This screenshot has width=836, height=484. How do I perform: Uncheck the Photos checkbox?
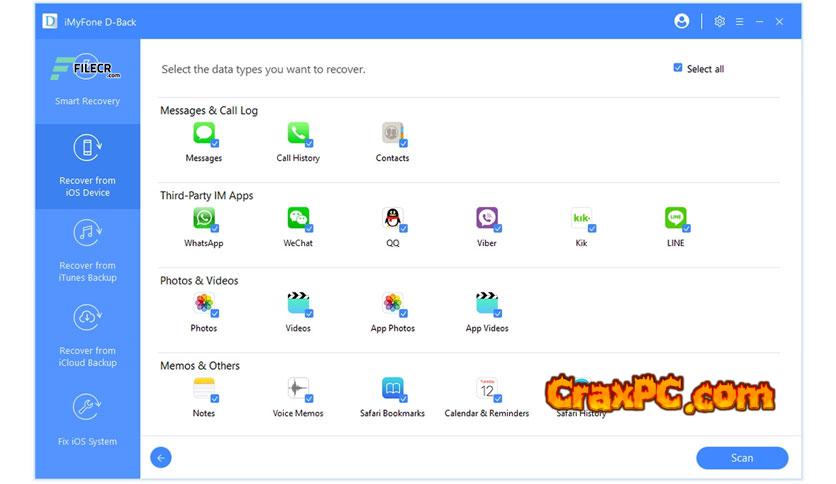pos(214,314)
